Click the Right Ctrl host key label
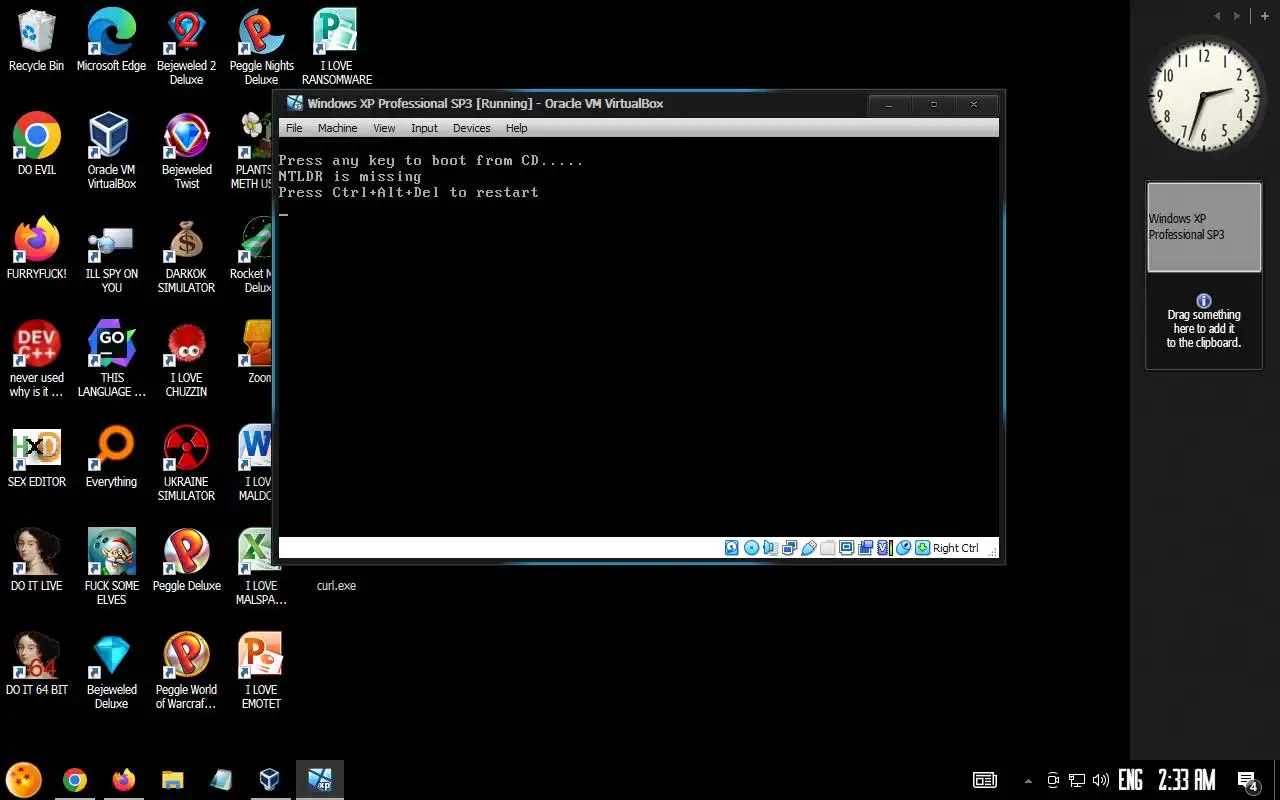Image resolution: width=1280 pixels, height=800 pixels. 956,548
